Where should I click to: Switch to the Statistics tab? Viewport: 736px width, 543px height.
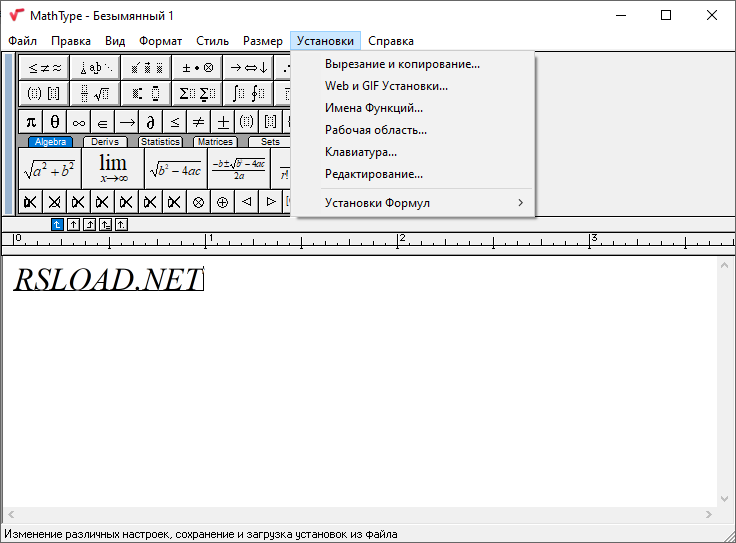pyautogui.click(x=160, y=142)
